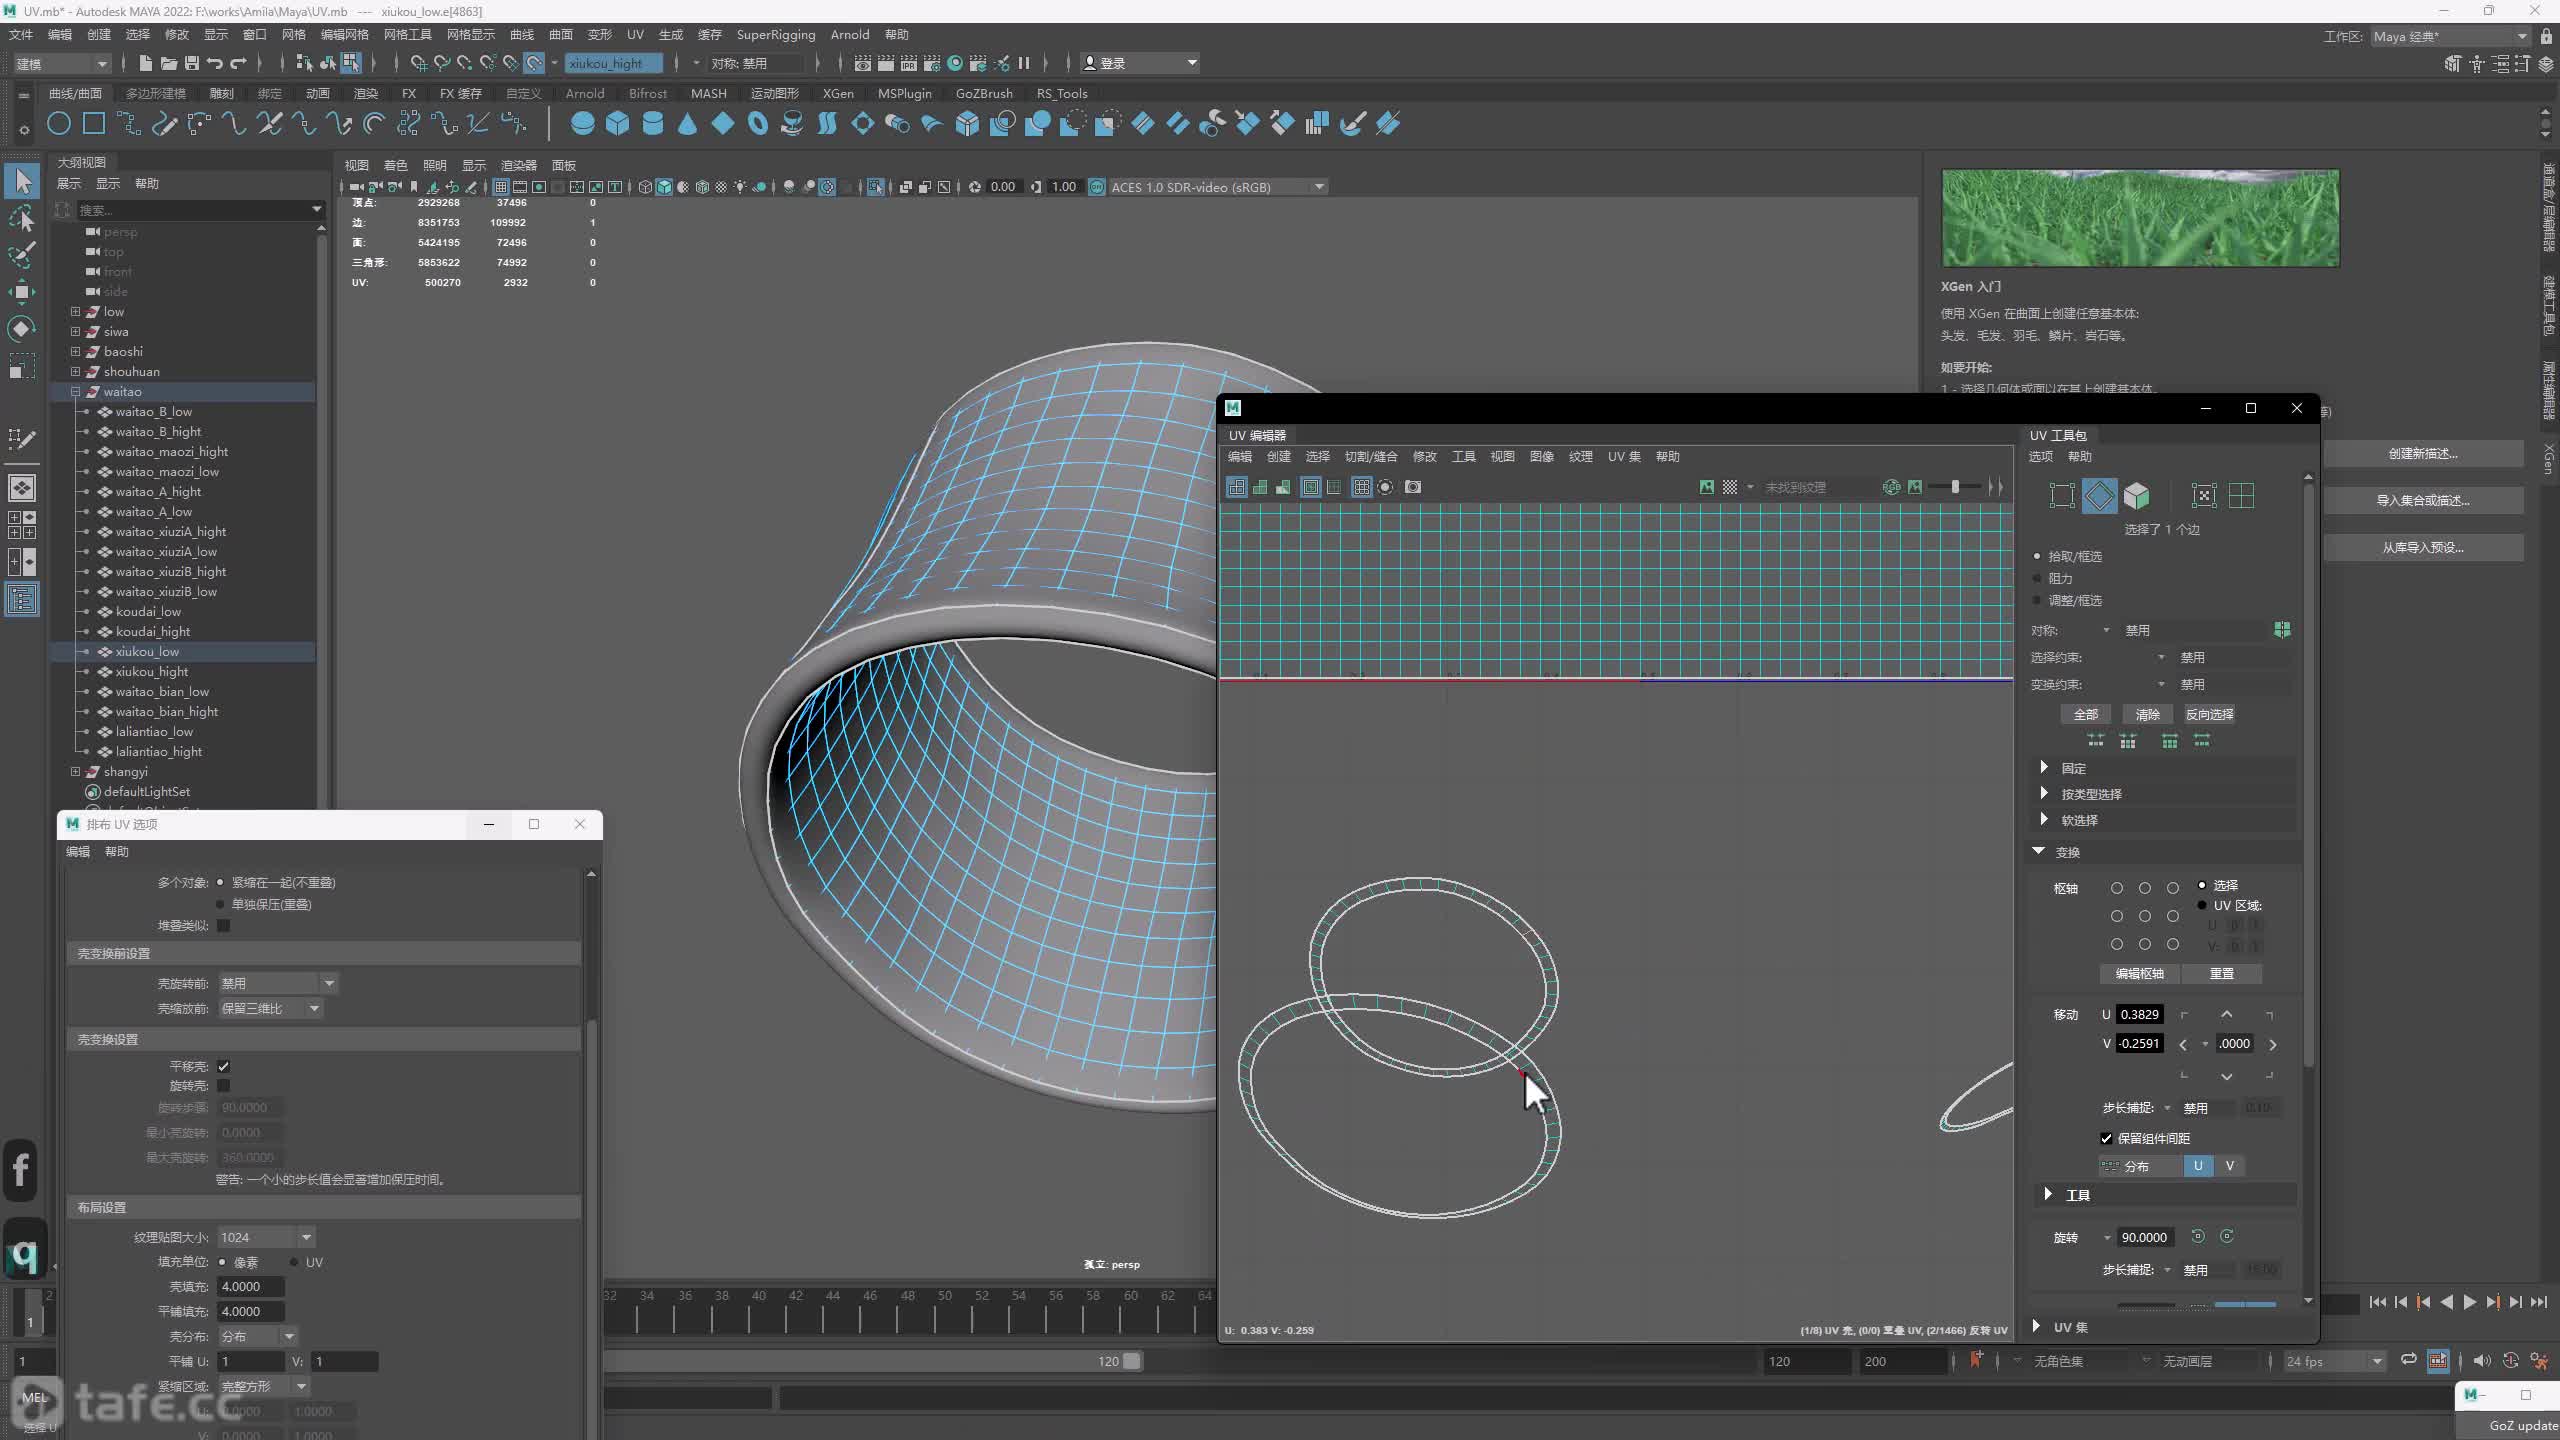Click the polygon cube shelf icon
The width and height of the screenshot is (2560, 1440).
pyautogui.click(x=617, y=124)
